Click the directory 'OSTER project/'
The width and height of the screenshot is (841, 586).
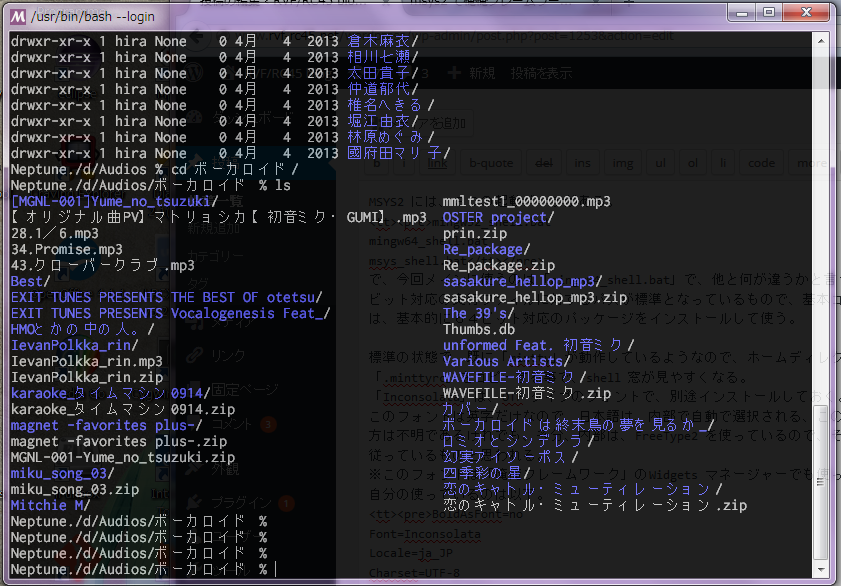(498, 217)
